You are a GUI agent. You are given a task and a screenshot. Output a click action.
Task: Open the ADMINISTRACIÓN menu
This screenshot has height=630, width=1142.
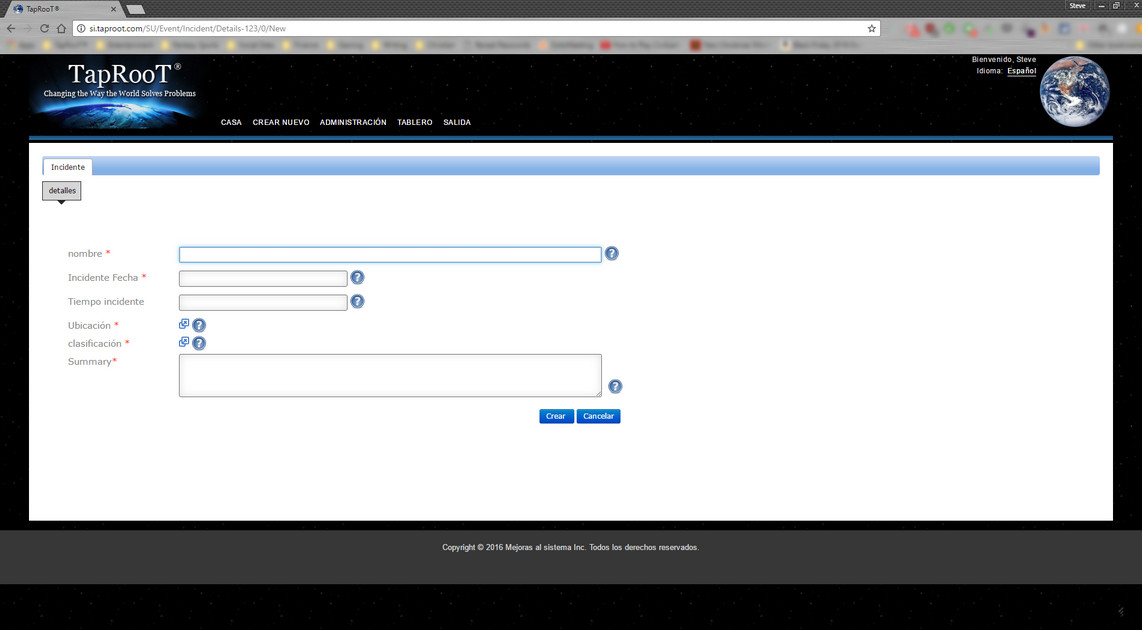(353, 122)
